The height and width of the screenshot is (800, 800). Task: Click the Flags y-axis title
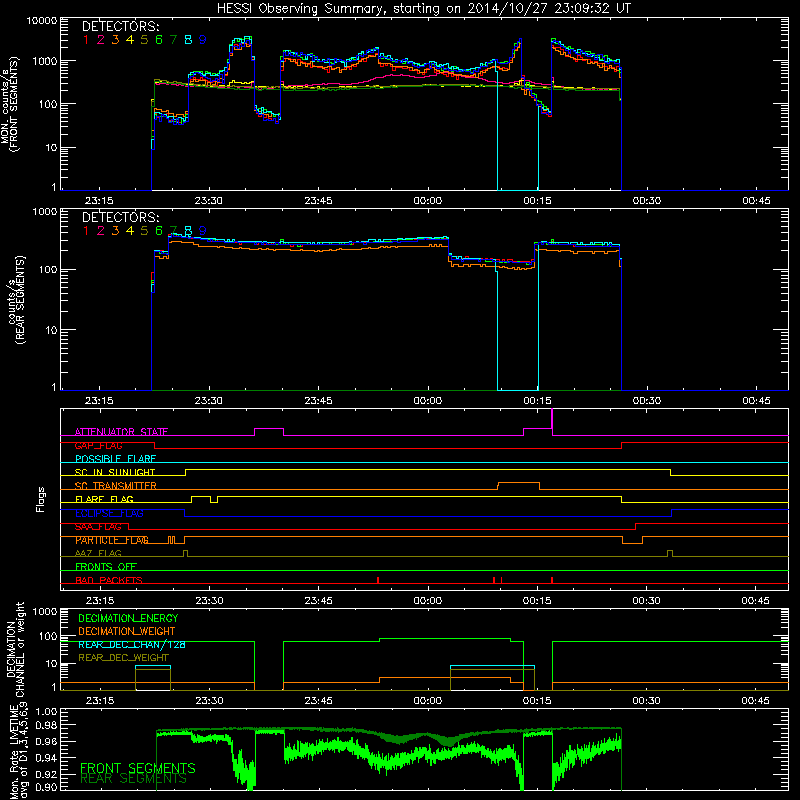click(x=41, y=499)
